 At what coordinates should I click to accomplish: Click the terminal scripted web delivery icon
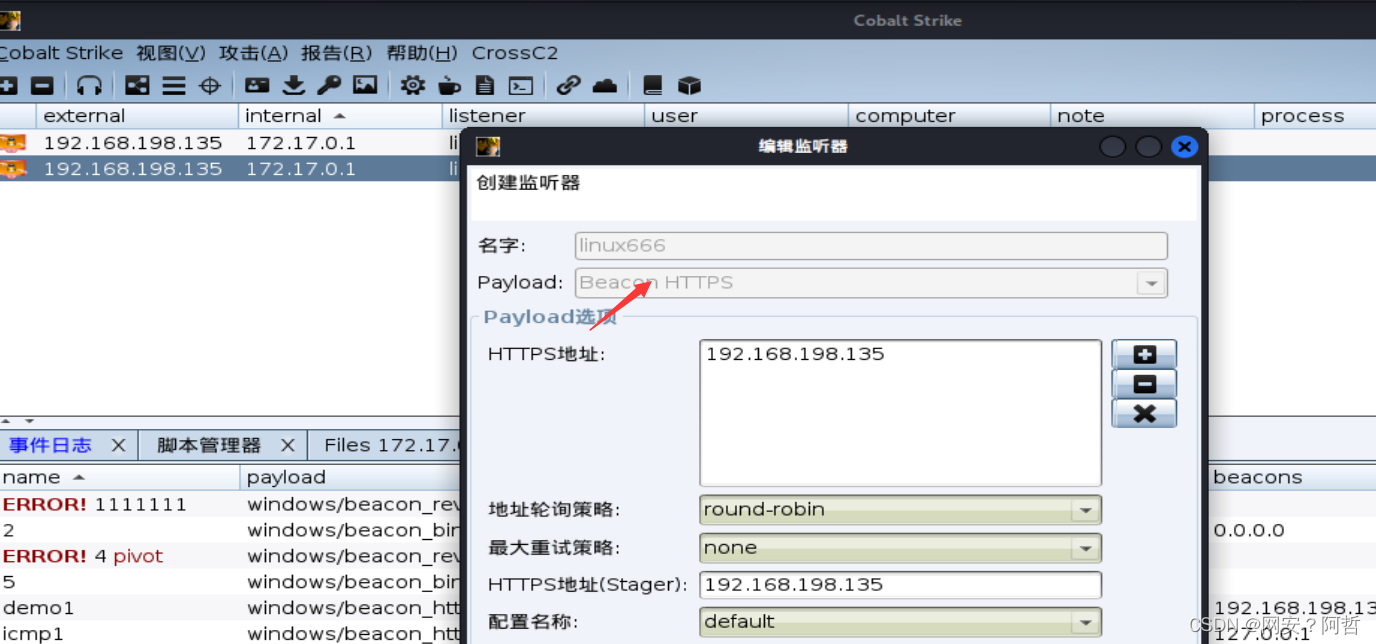pos(520,86)
